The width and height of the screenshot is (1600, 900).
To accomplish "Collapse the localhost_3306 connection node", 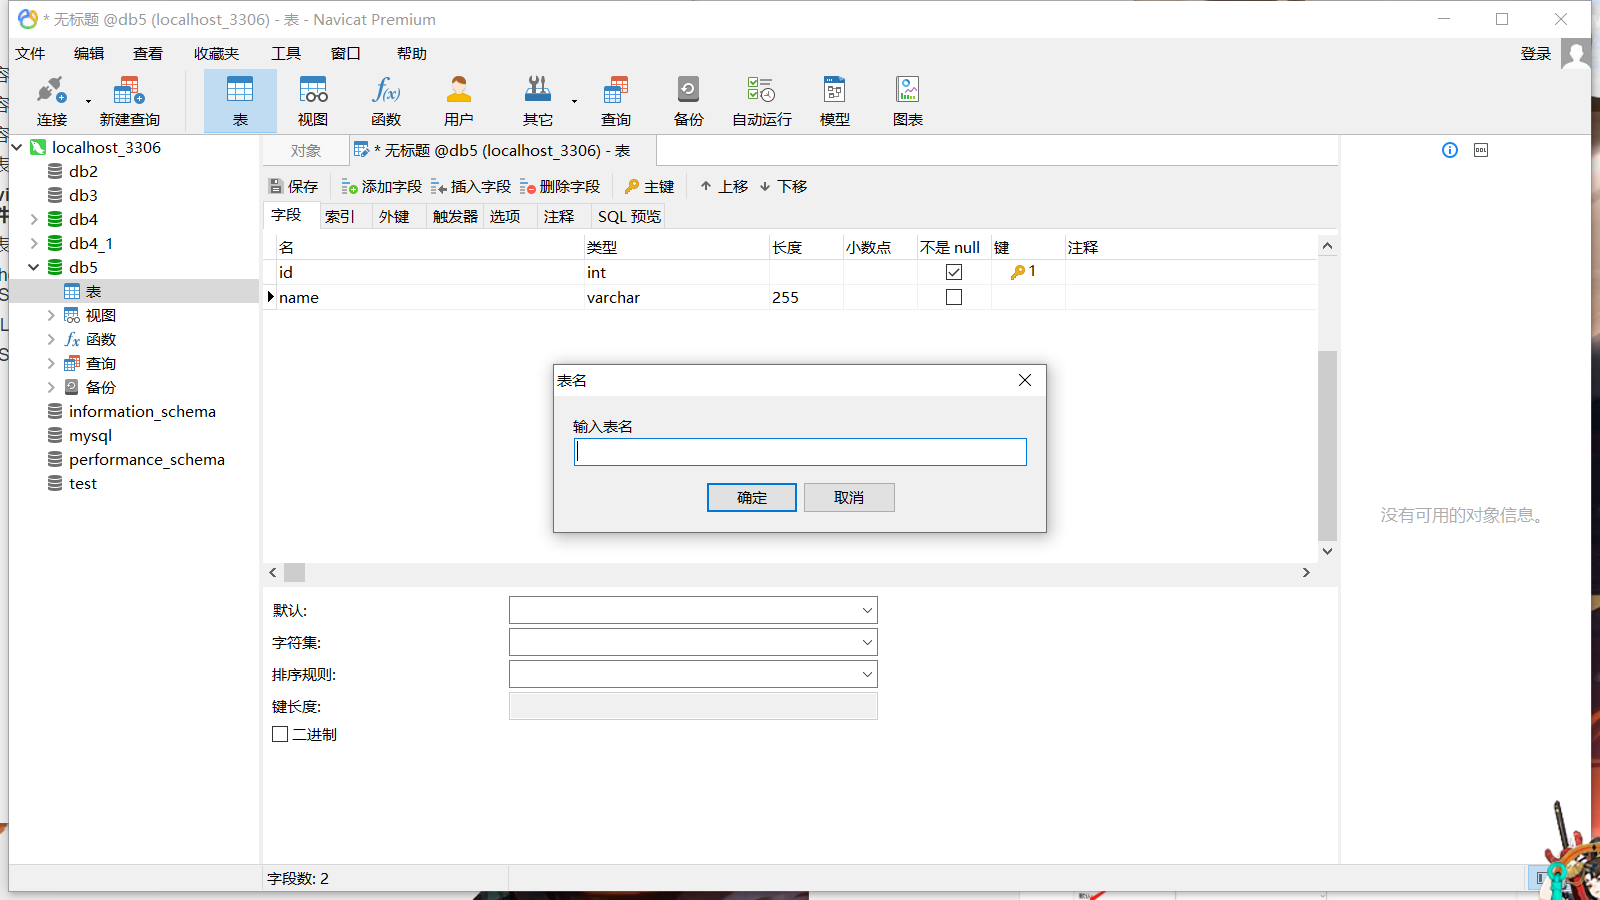I will click(x=17, y=147).
